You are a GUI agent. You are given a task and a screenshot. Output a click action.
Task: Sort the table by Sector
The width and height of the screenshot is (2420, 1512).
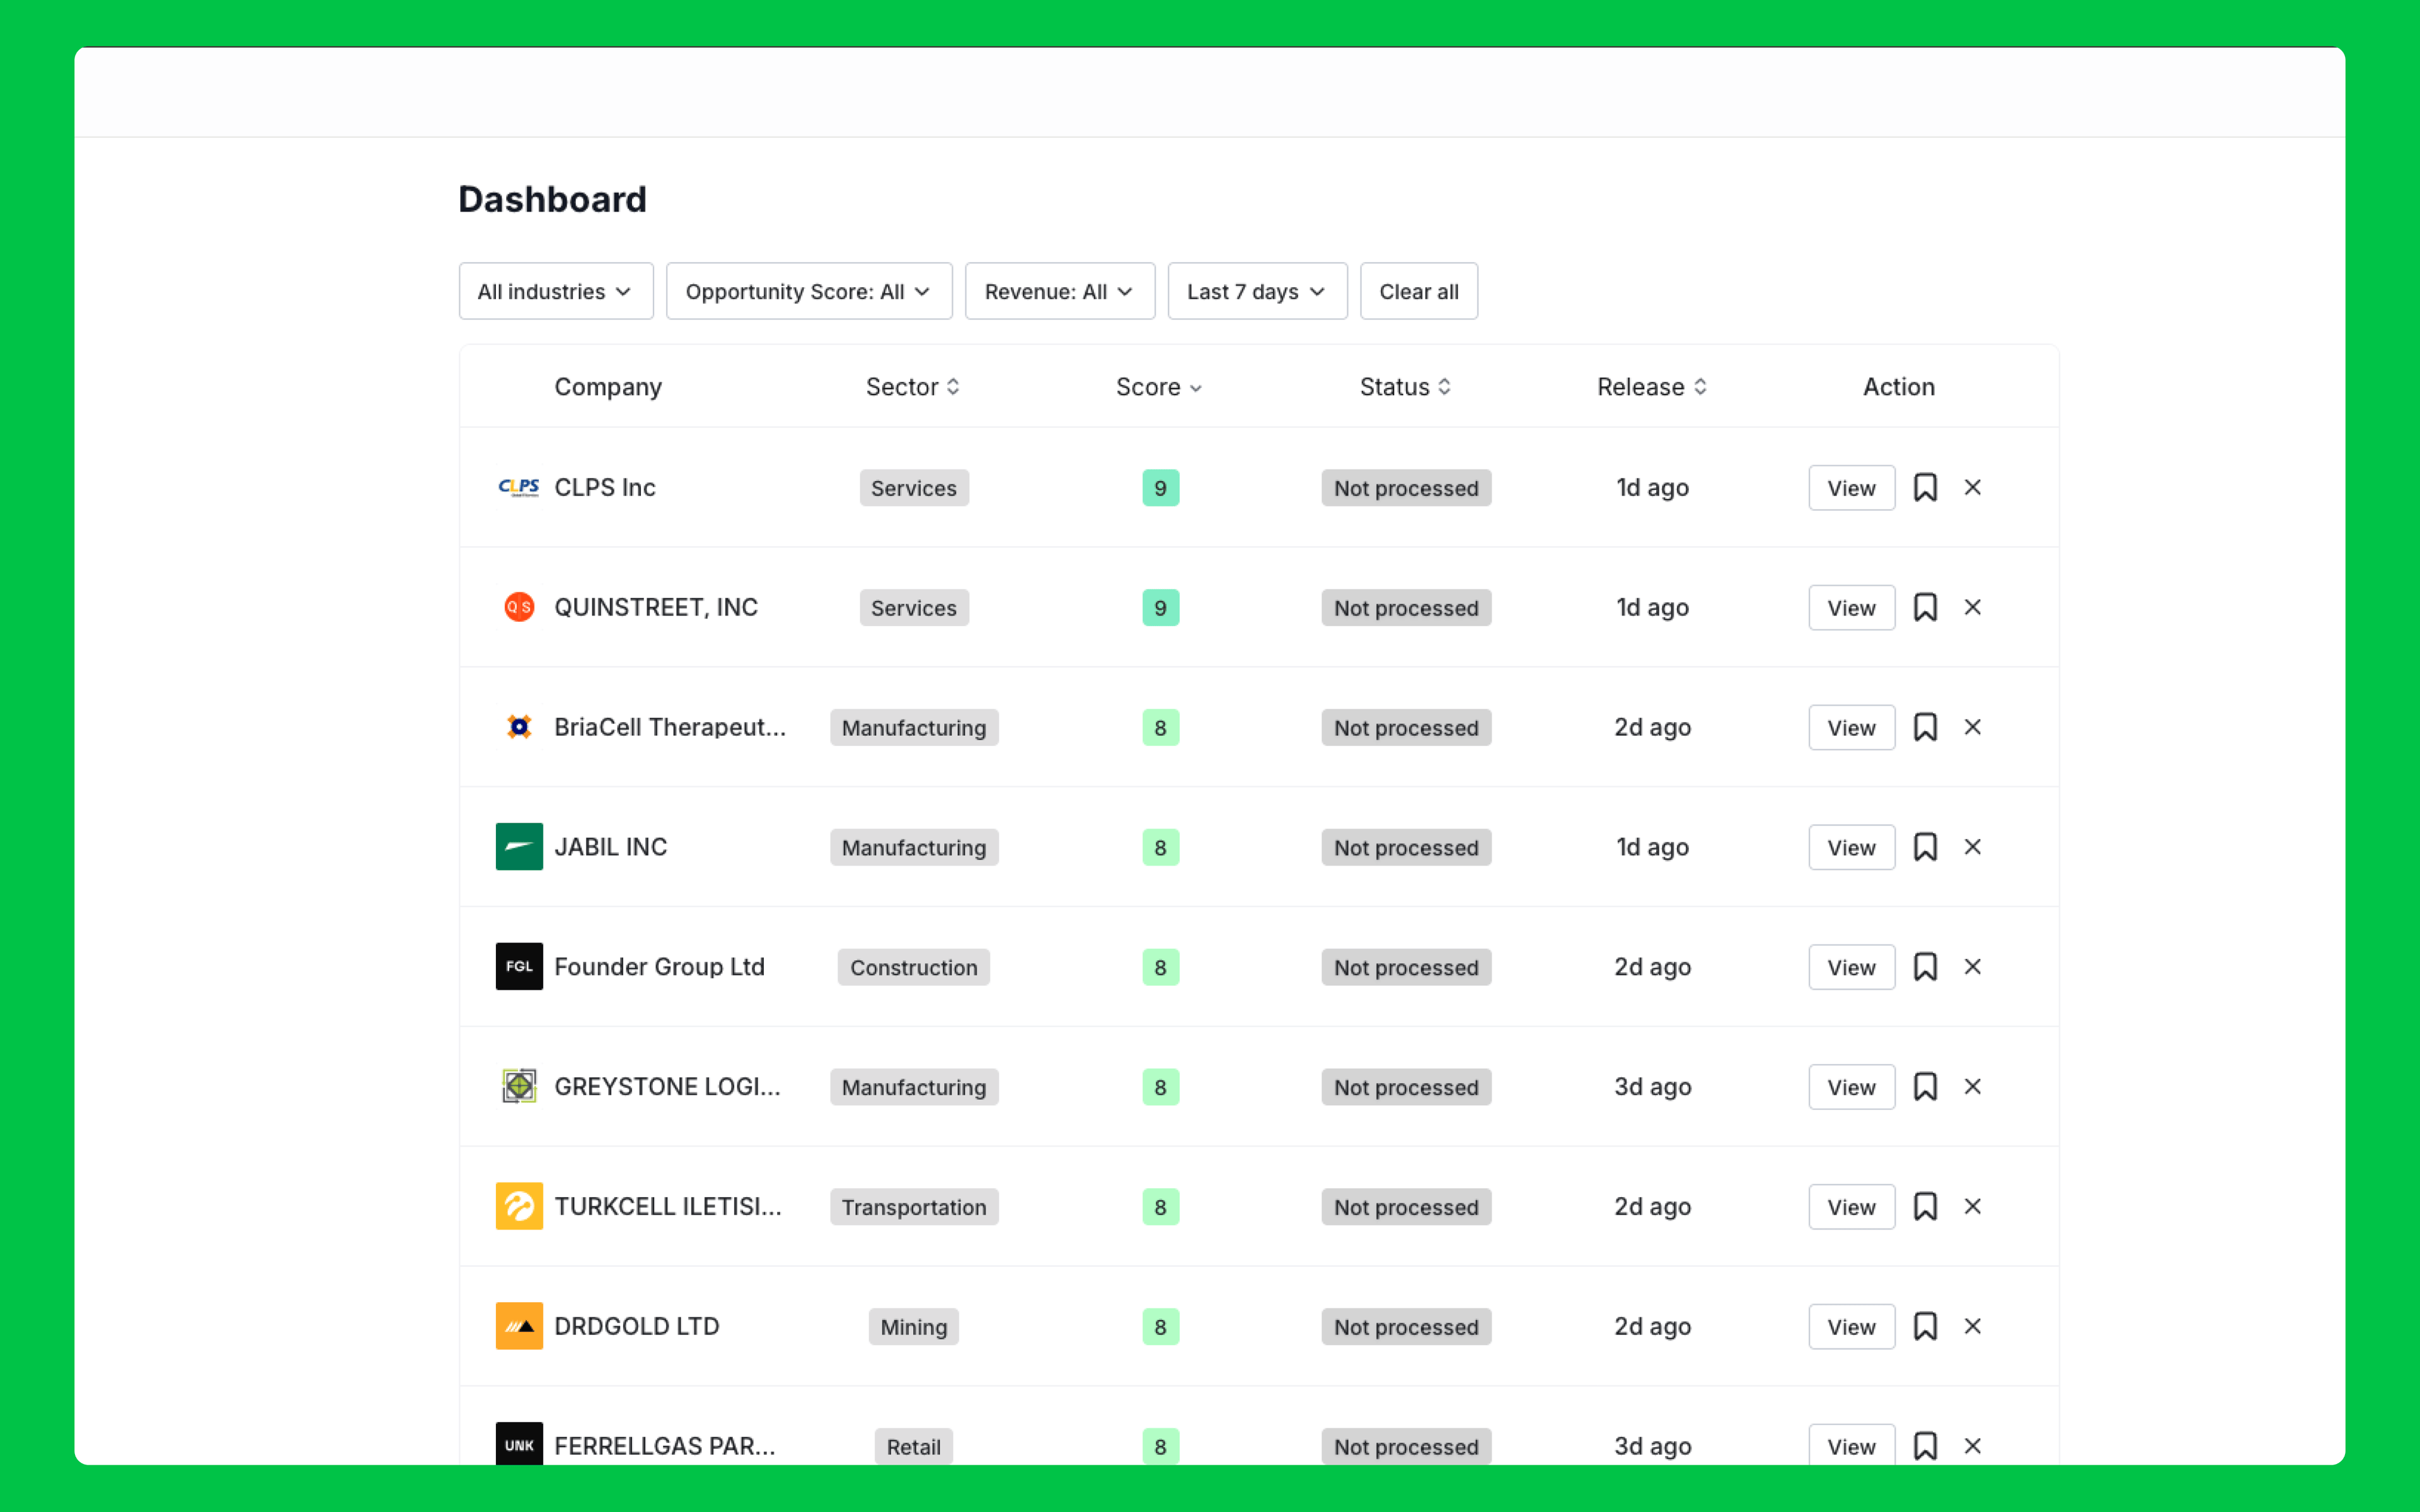pyautogui.click(x=911, y=387)
